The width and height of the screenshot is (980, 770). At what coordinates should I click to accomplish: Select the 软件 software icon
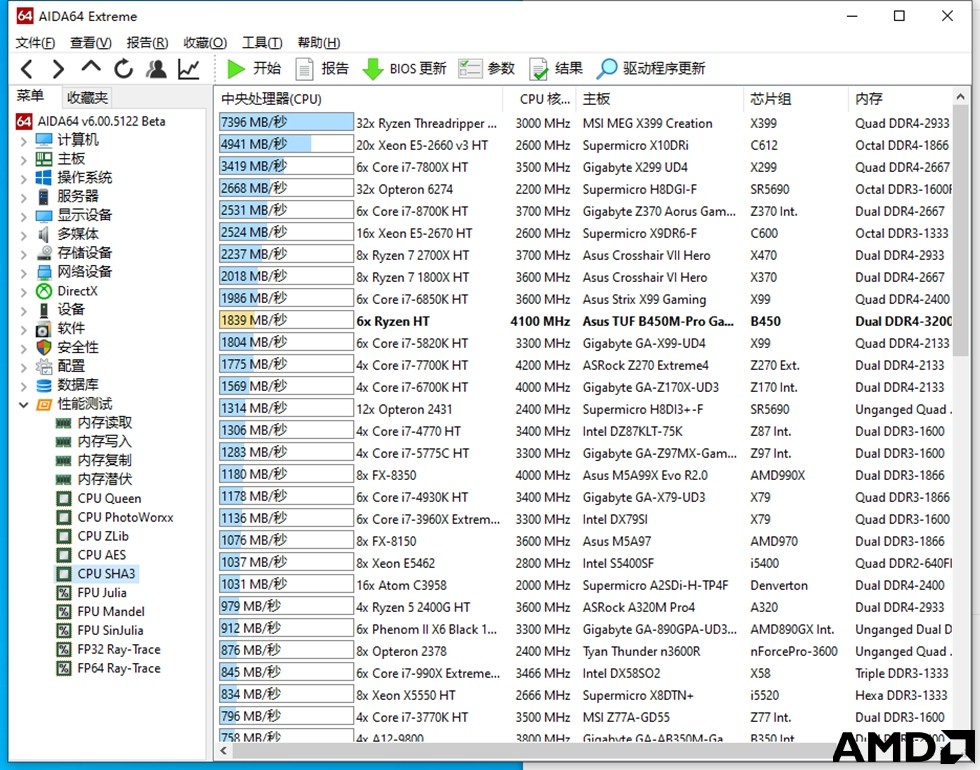(44, 329)
